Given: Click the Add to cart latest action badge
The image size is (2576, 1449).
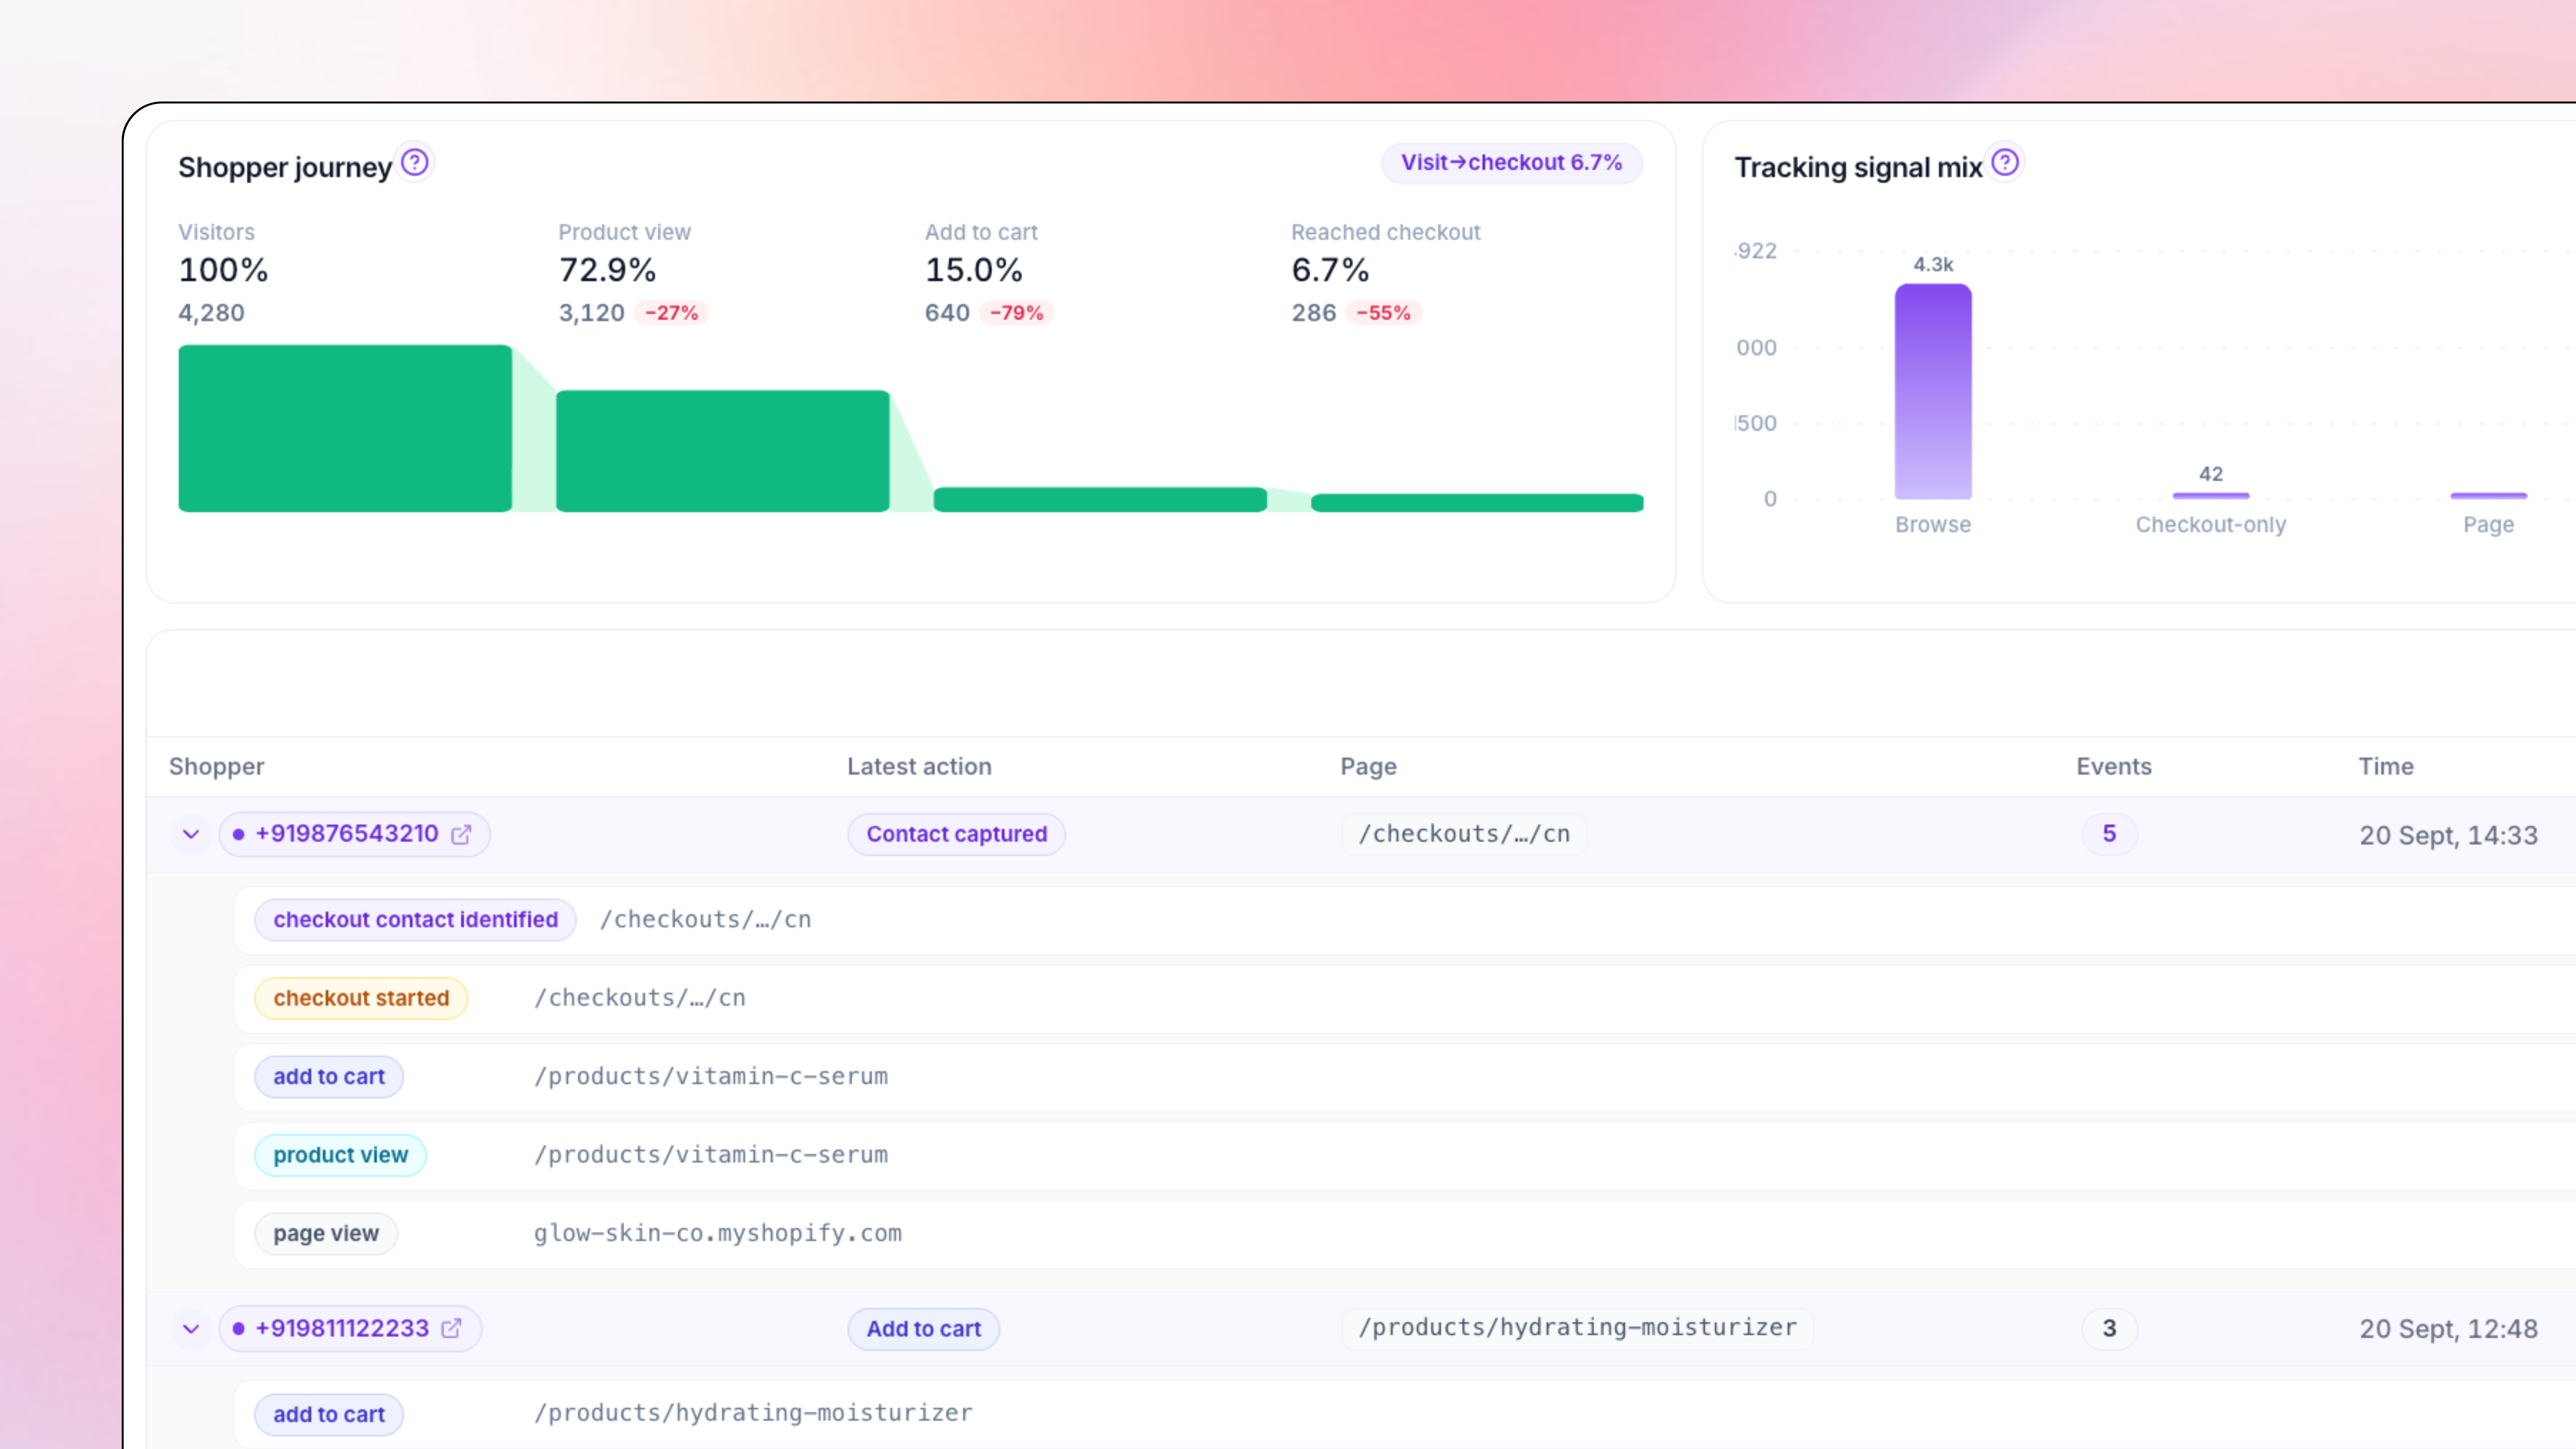Looking at the screenshot, I should pos(923,1329).
